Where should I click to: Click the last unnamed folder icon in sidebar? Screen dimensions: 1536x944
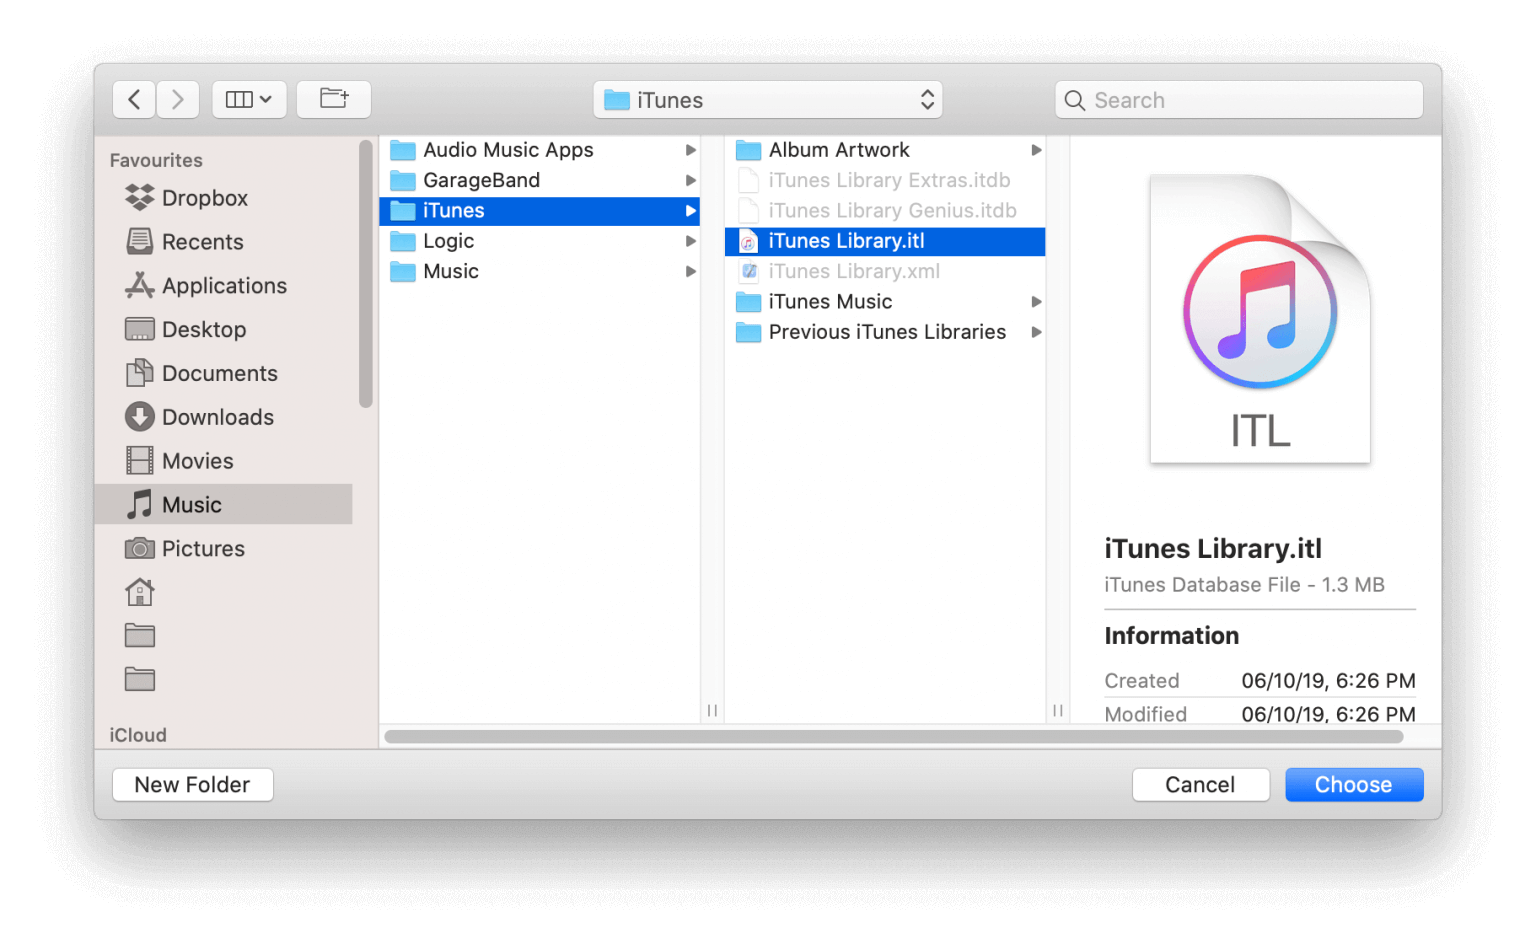tap(140, 680)
